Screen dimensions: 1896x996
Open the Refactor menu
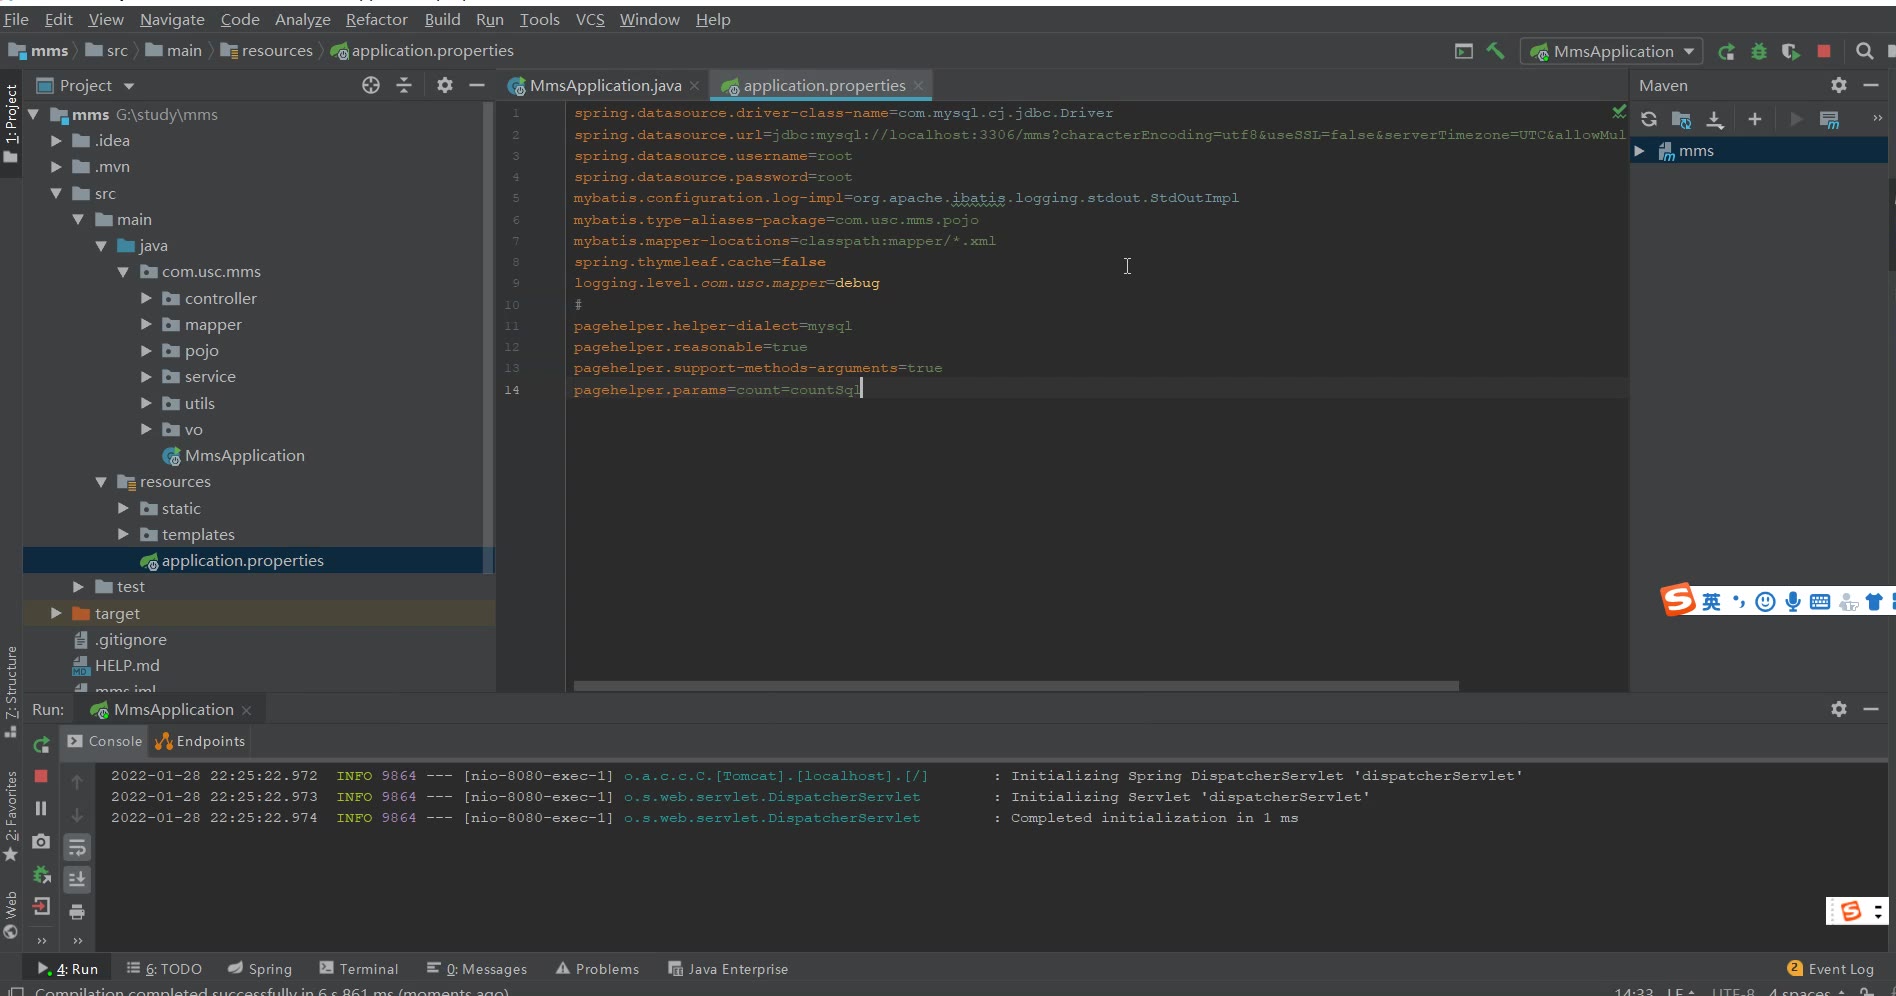[x=376, y=19]
